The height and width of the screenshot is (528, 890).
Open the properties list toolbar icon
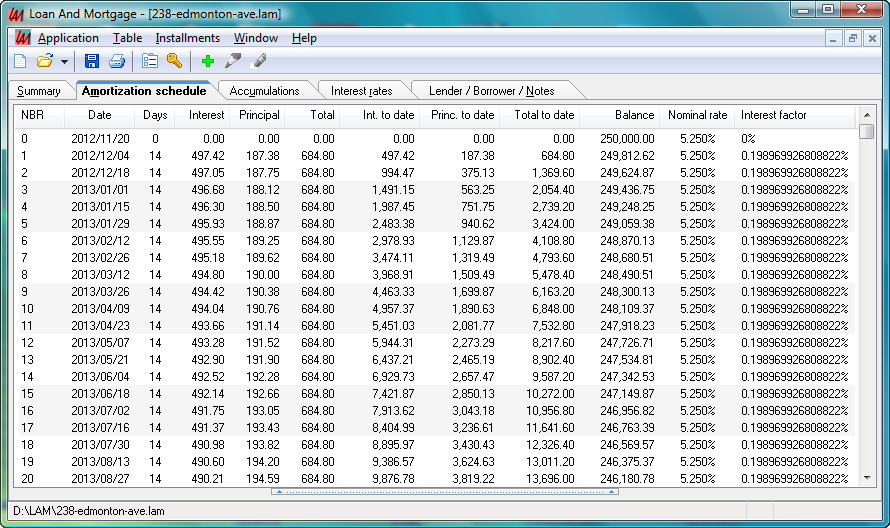click(150, 61)
